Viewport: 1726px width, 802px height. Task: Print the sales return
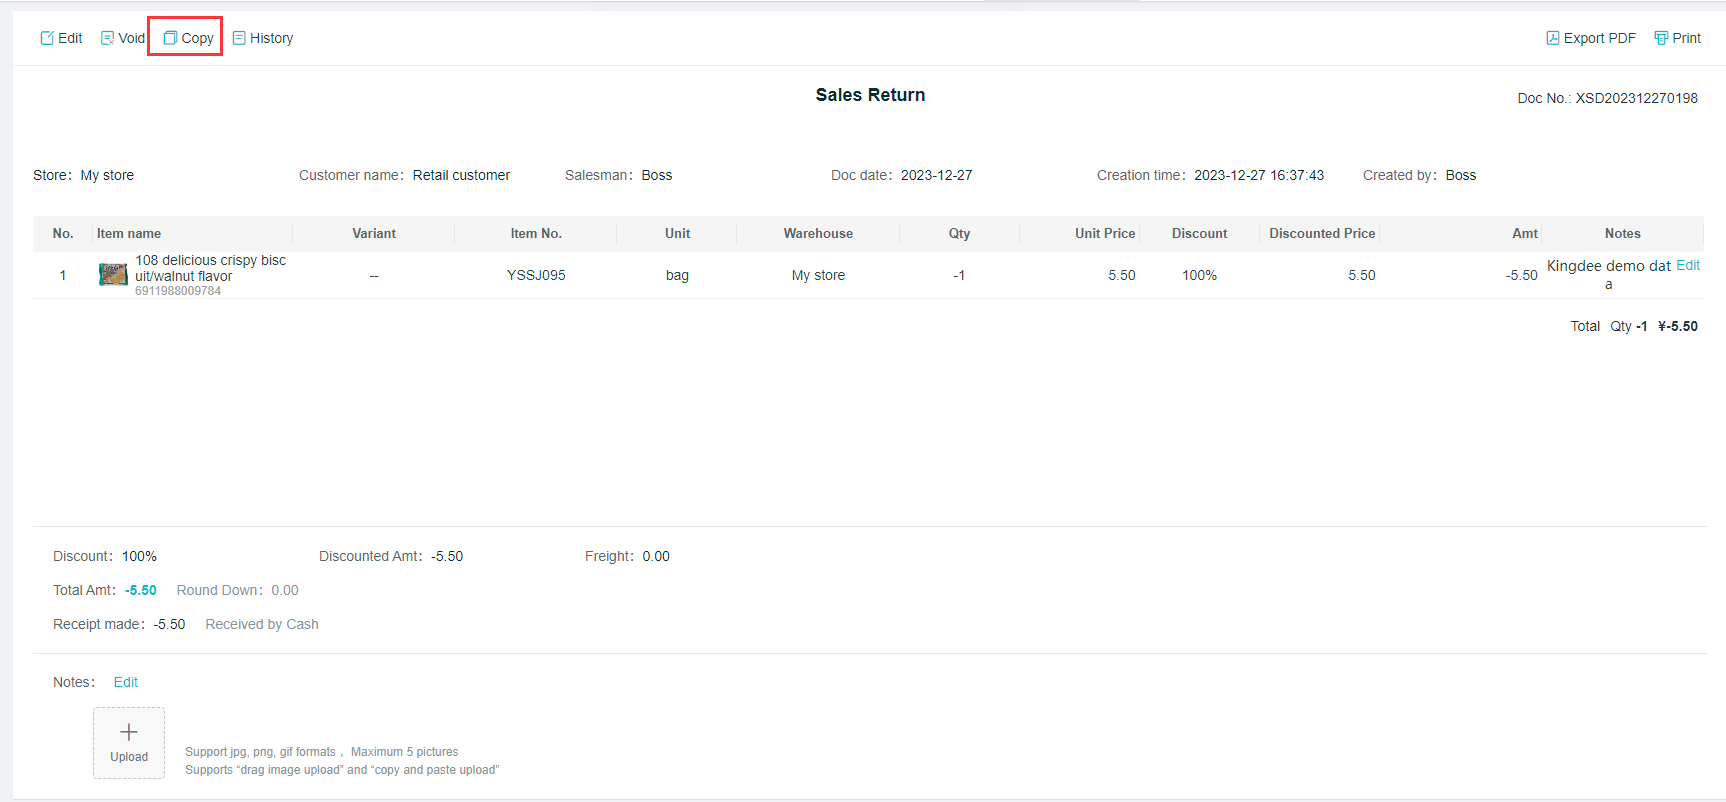point(1676,38)
